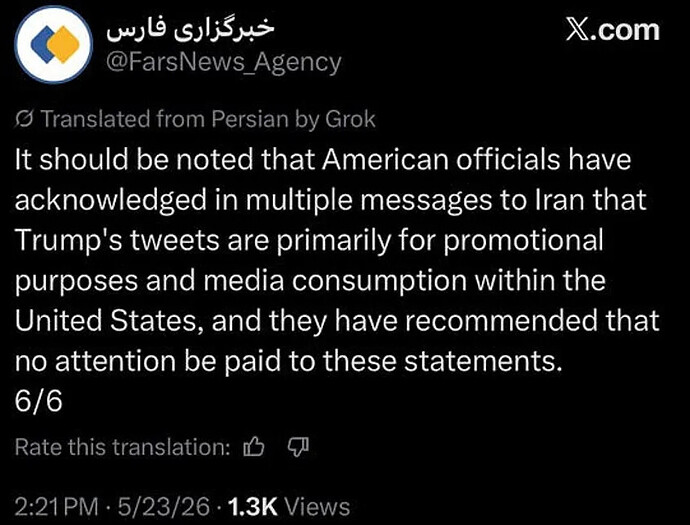Viewport: 690px width, 525px height.
Task: Click the word 'Grok' in the translation notice
Action: 350,119
